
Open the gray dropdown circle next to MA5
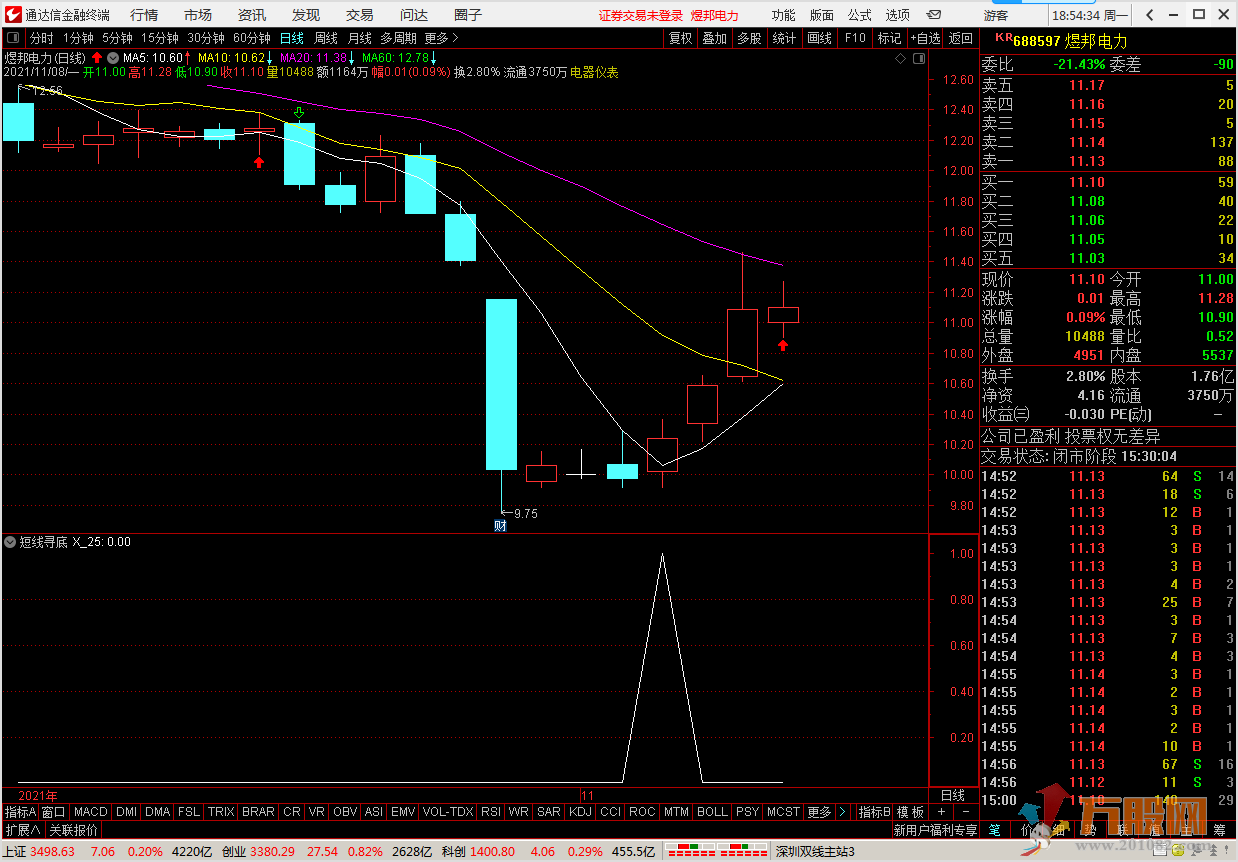(x=113, y=58)
